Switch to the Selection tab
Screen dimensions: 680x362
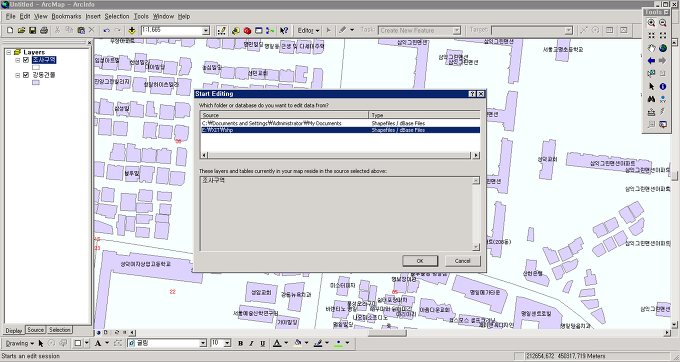[59, 330]
